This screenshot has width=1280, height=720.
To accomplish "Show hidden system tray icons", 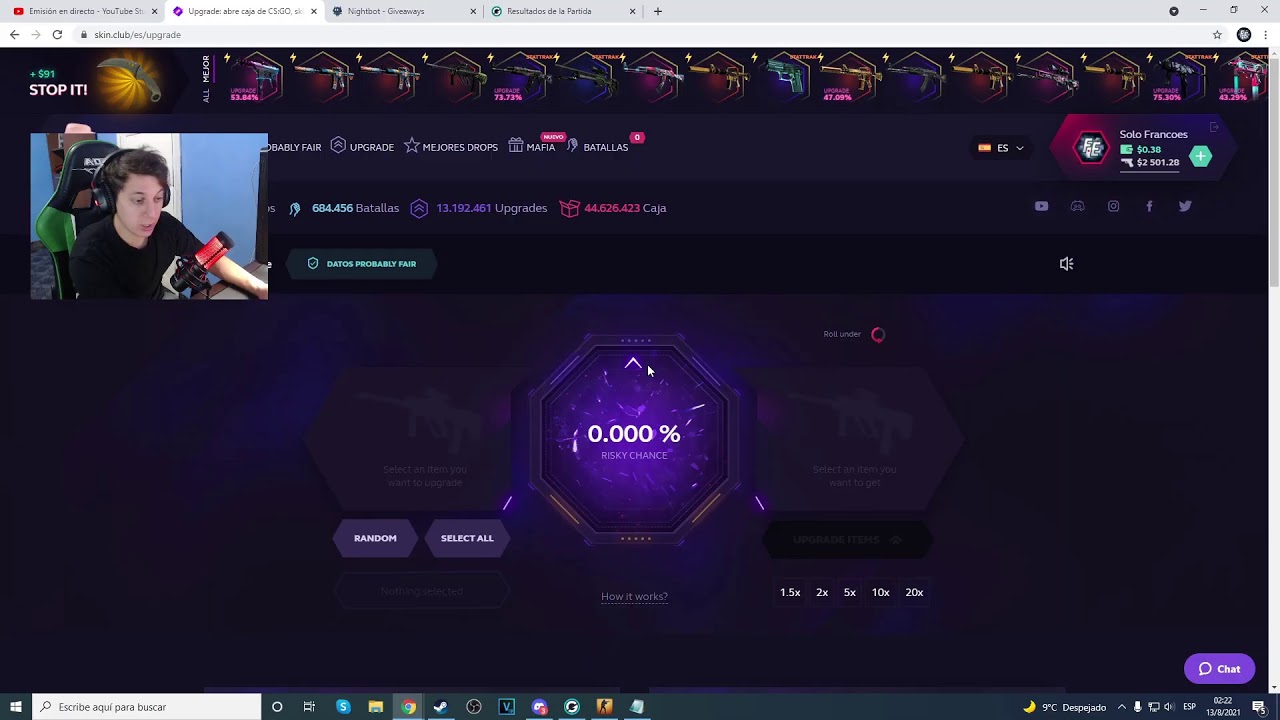I will [1121, 707].
